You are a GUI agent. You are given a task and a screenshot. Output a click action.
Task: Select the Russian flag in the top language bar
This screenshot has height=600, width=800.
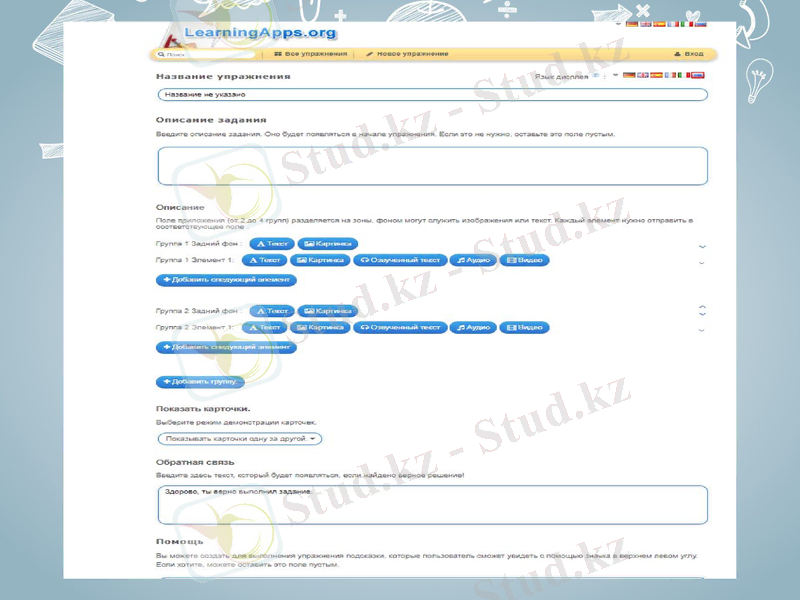point(701,23)
